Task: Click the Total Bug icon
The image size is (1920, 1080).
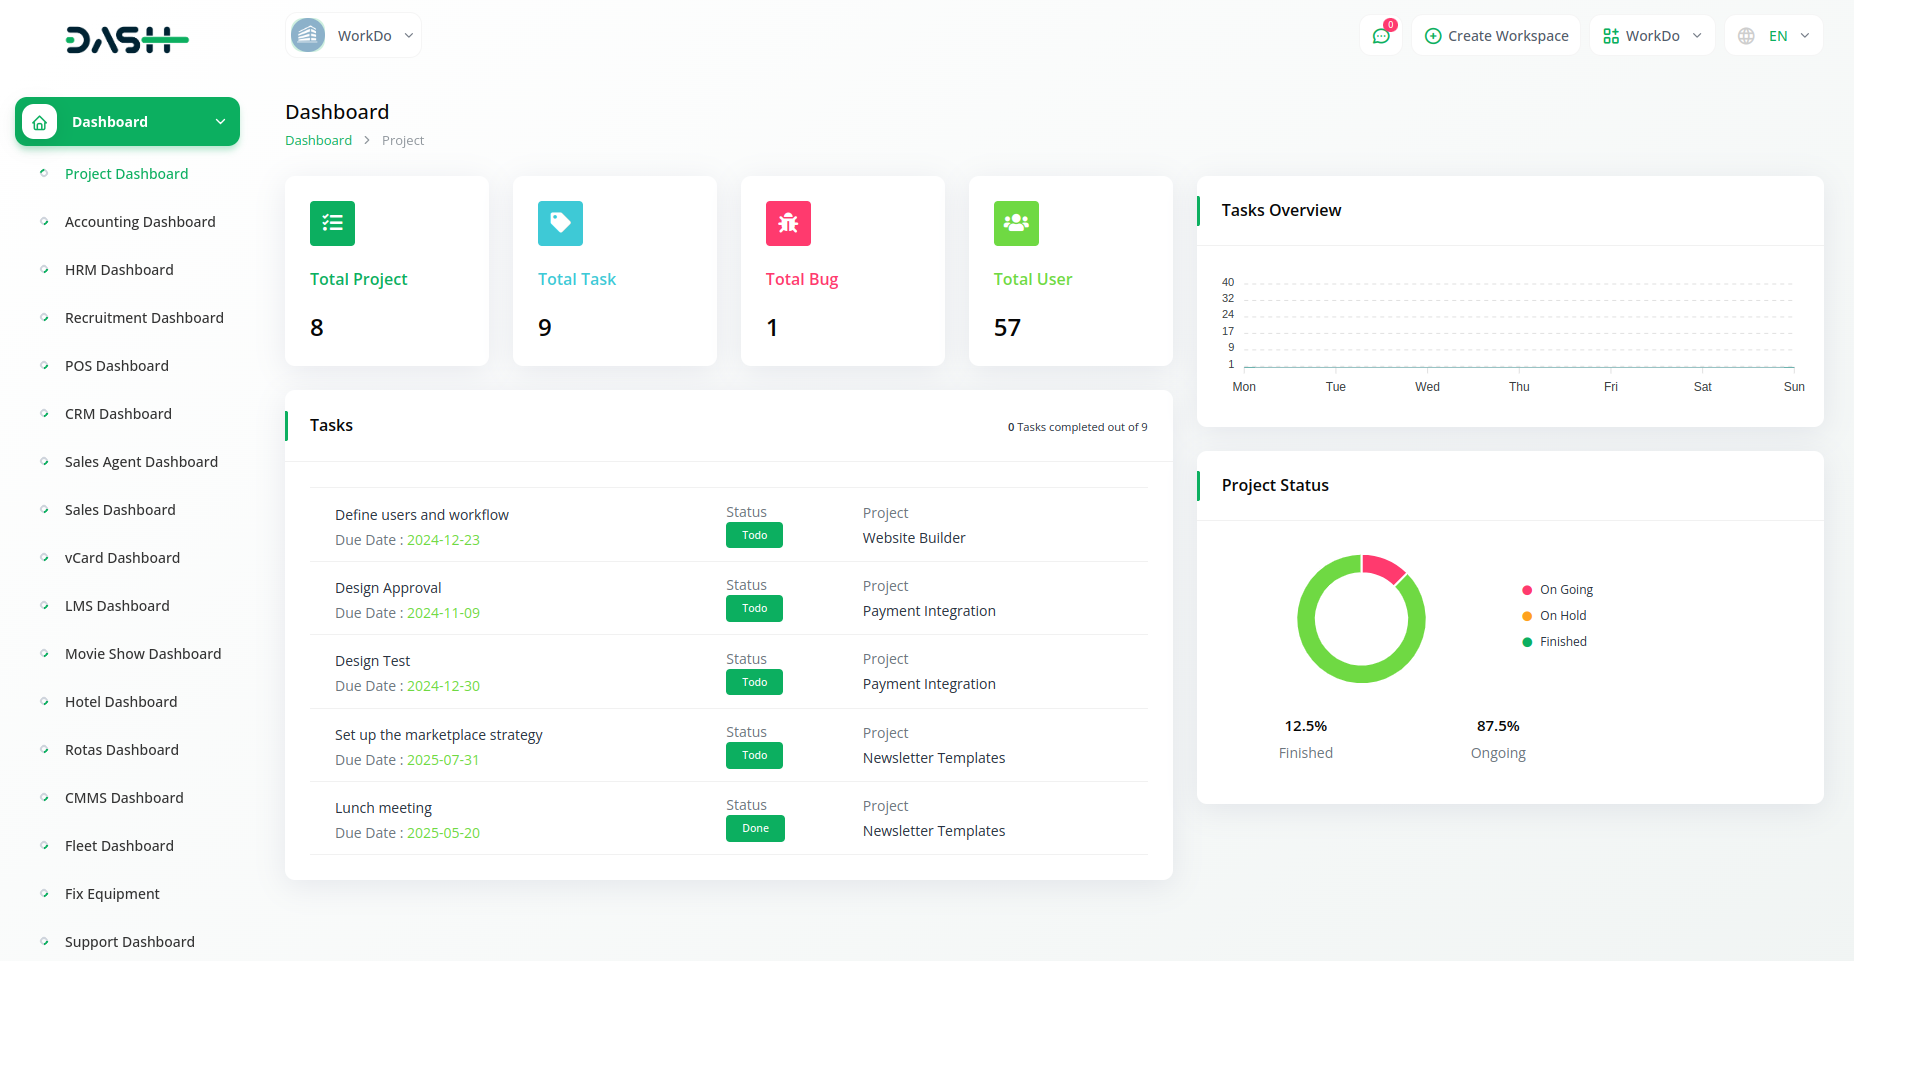Action: pyautogui.click(x=788, y=223)
